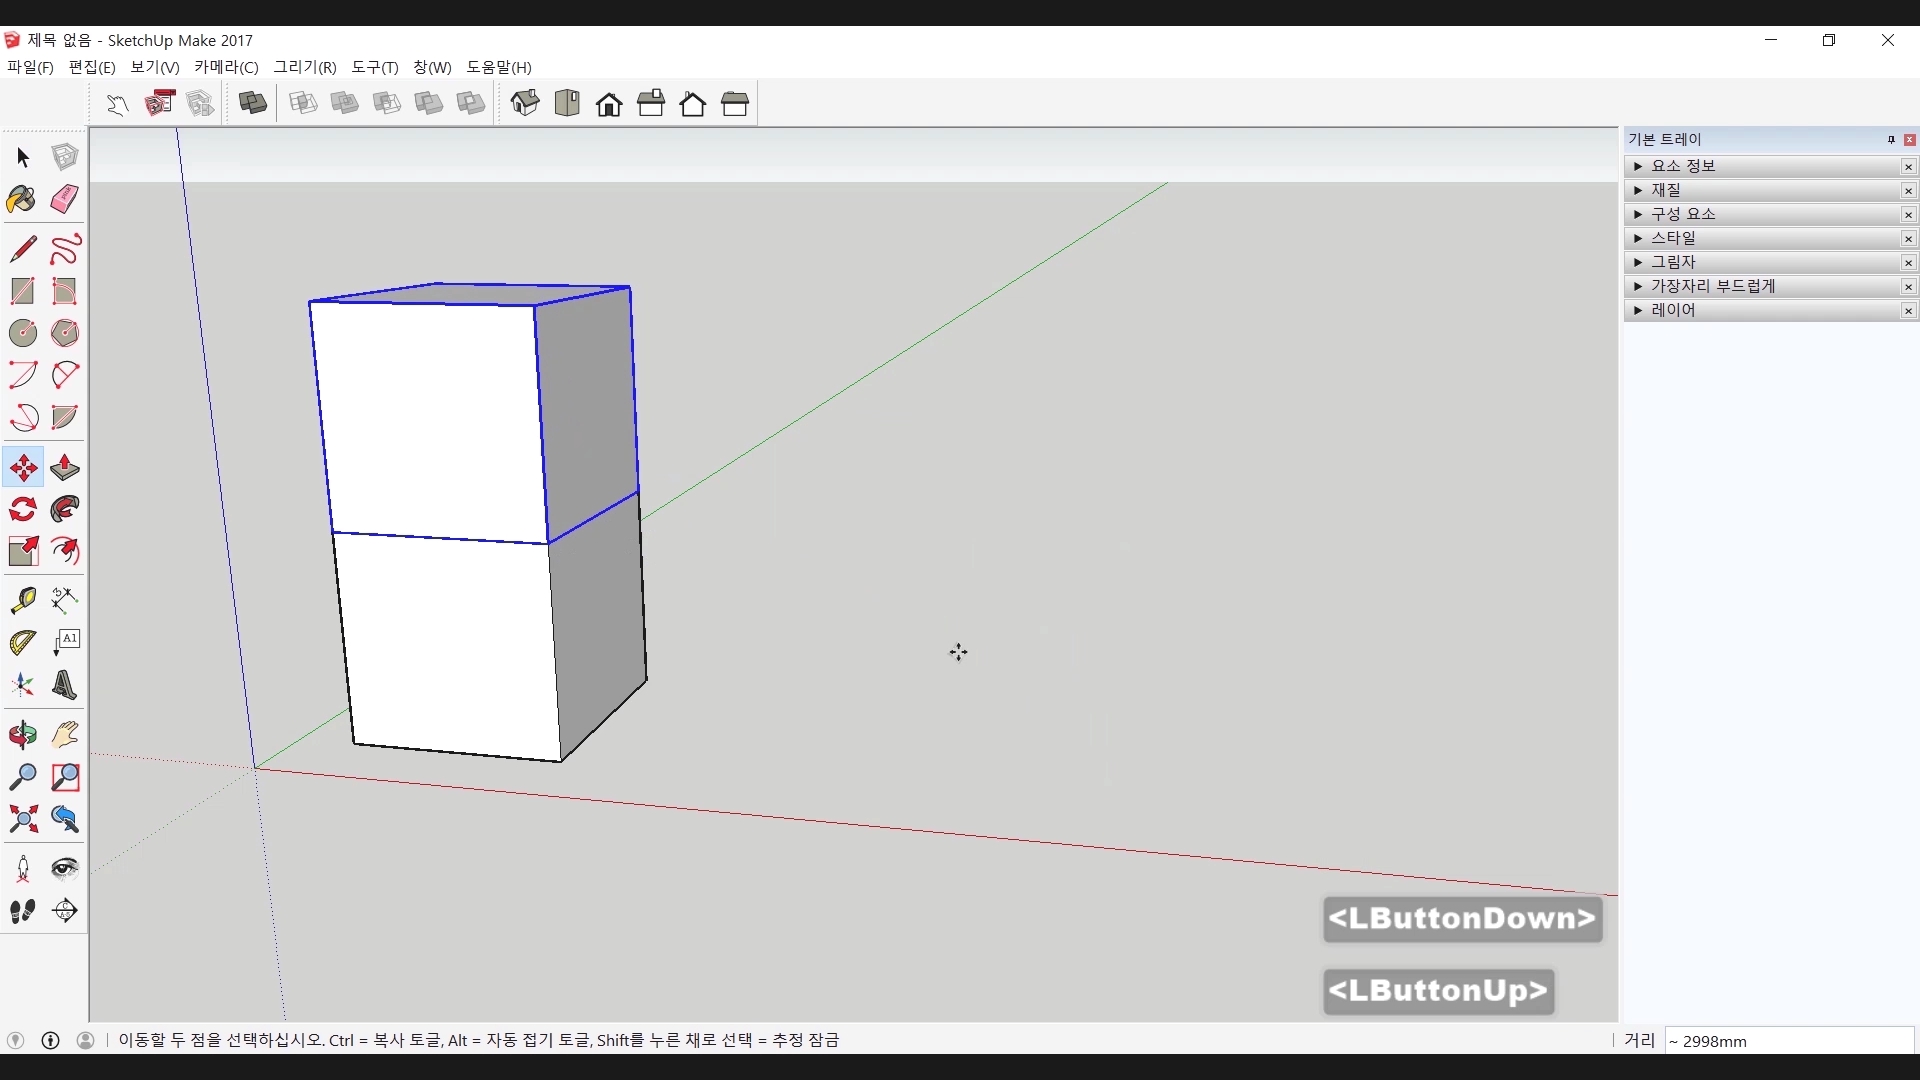This screenshot has height=1080, width=1920.
Task: Toggle the tray auto-hide pin
Action: pos(1891,140)
